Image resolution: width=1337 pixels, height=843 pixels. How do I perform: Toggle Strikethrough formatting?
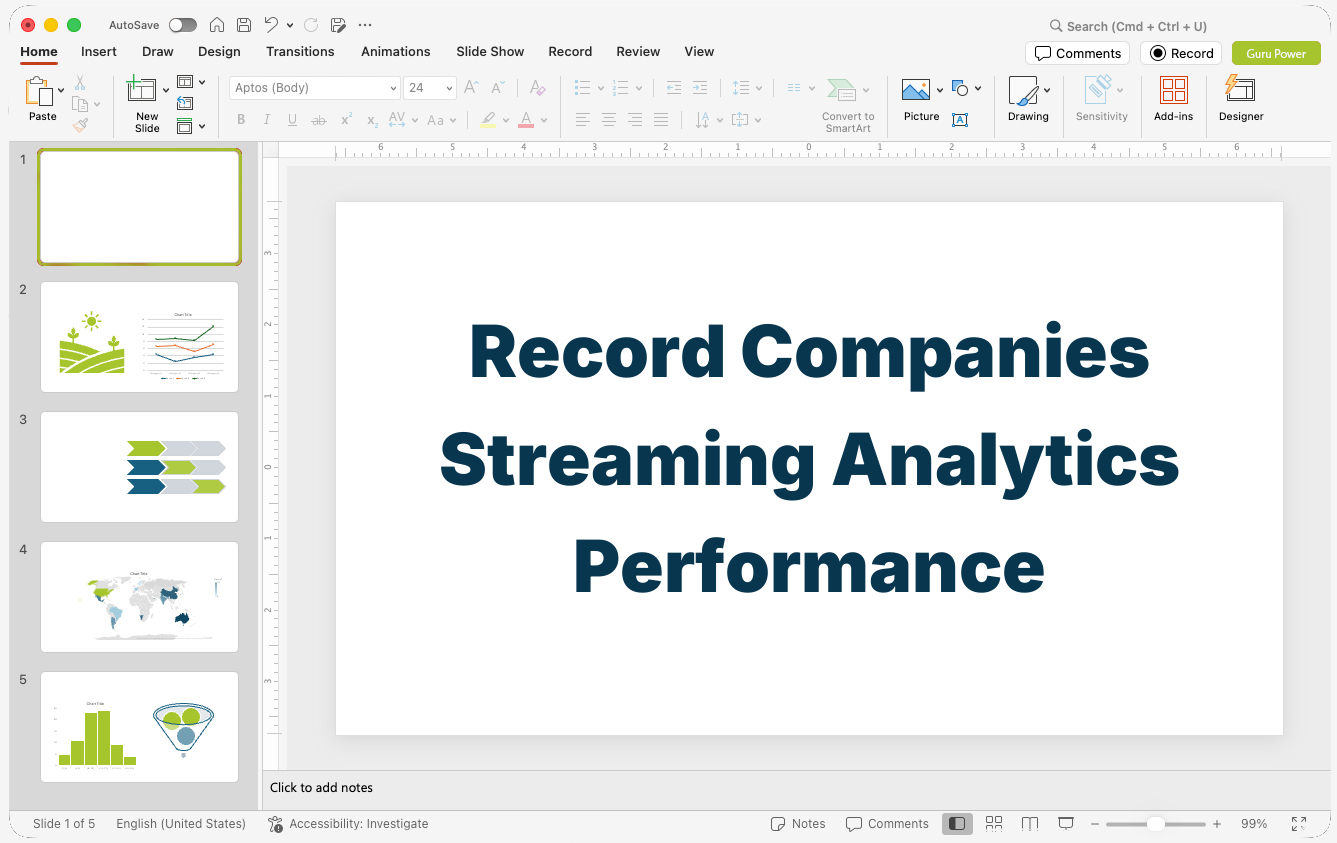coord(319,120)
